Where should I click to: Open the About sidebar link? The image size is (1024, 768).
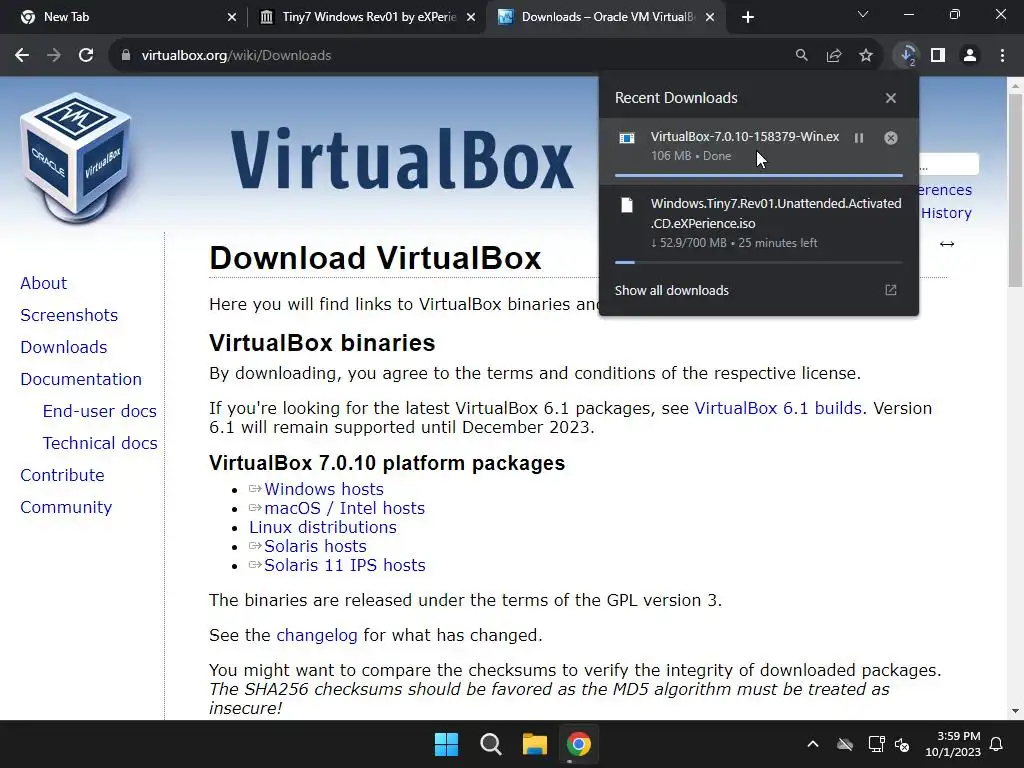tap(43, 283)
